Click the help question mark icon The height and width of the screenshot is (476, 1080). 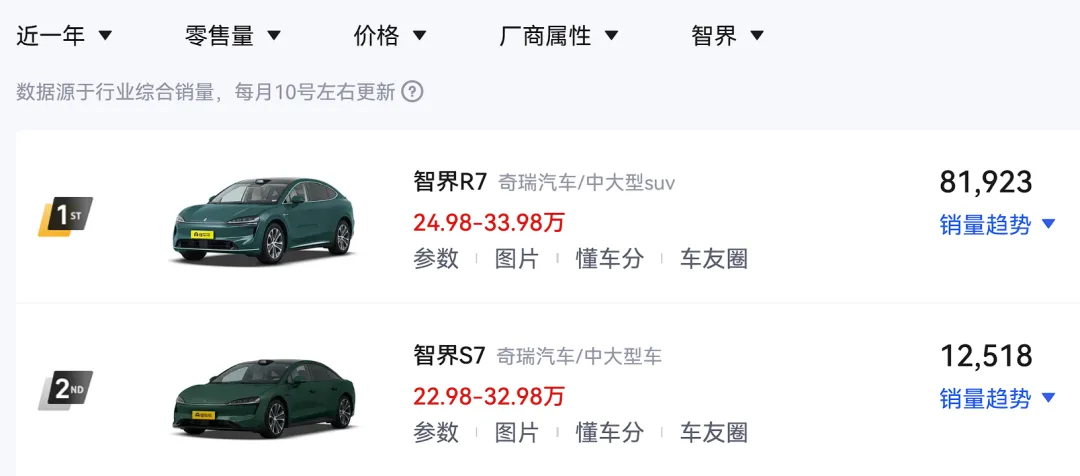click(412, 92)
